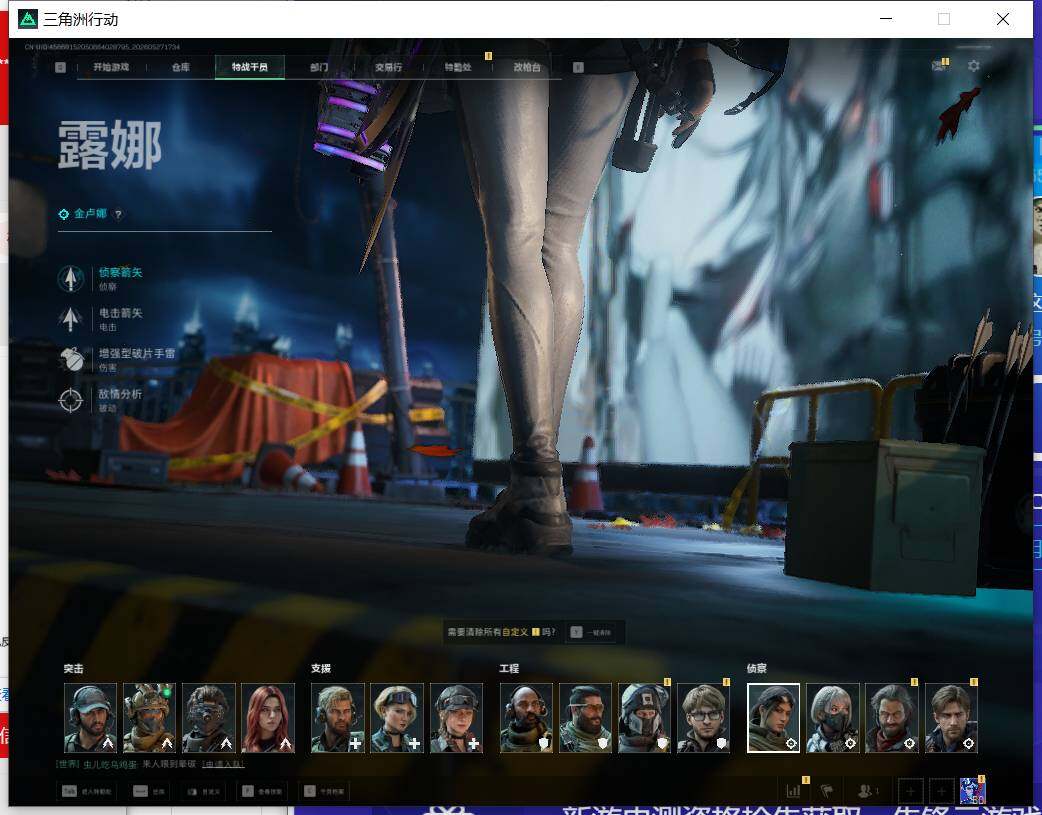Click the 工程 class label

[510, 669]
